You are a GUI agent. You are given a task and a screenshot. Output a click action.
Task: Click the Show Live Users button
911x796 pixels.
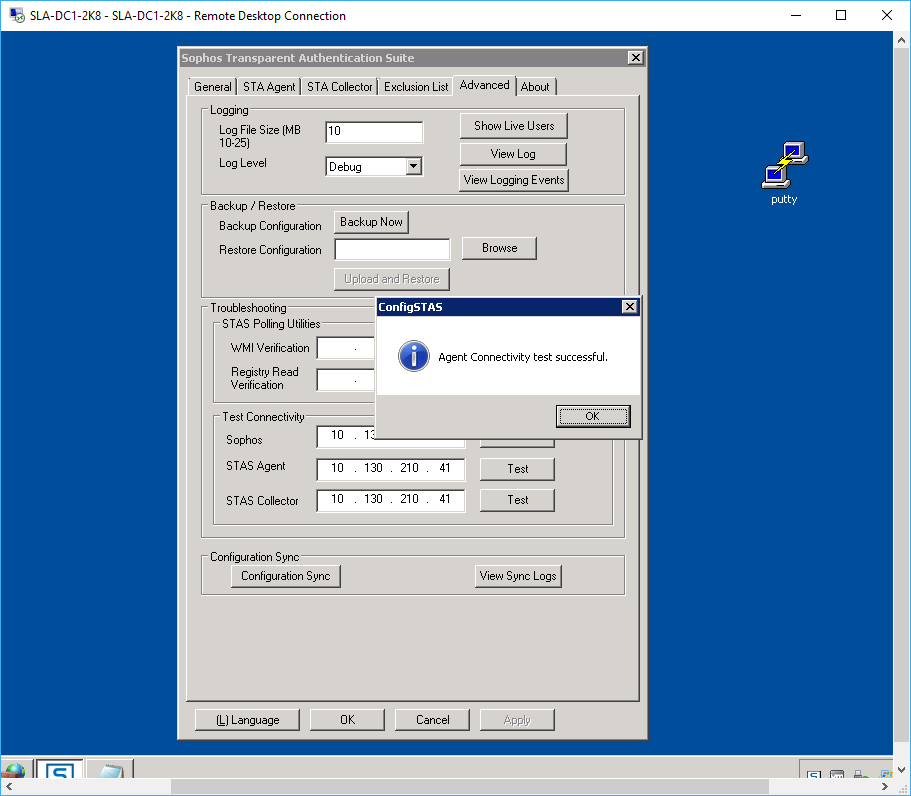tap(514, 126)
